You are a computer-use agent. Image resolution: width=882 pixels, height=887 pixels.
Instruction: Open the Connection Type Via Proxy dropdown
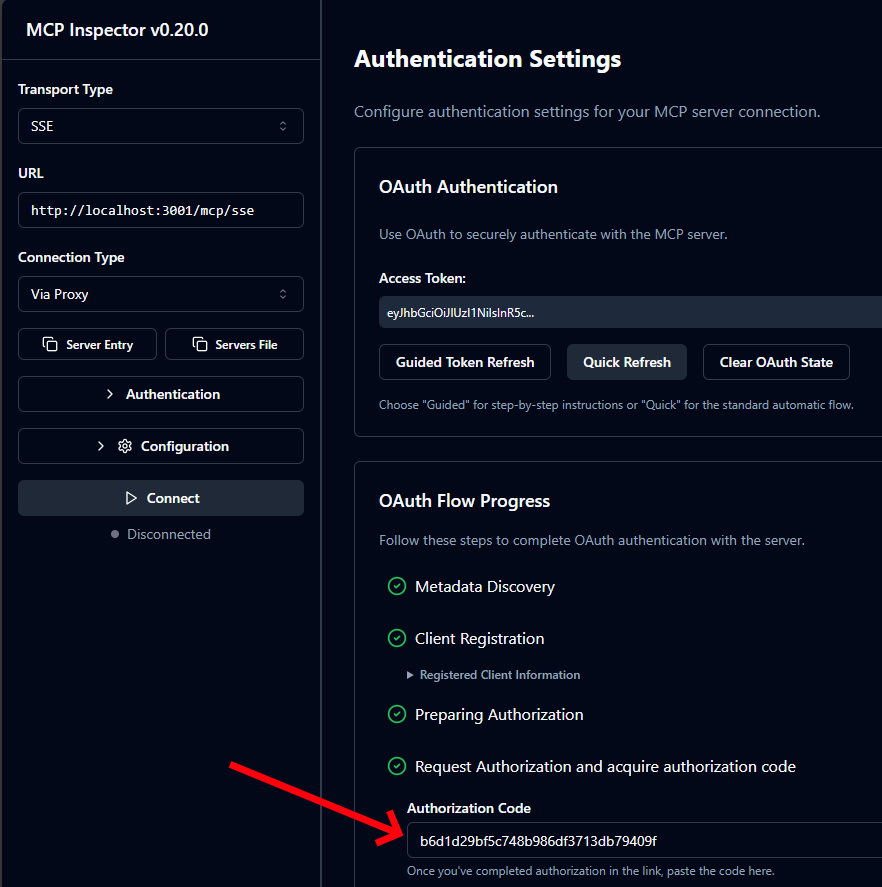(161, 294)
